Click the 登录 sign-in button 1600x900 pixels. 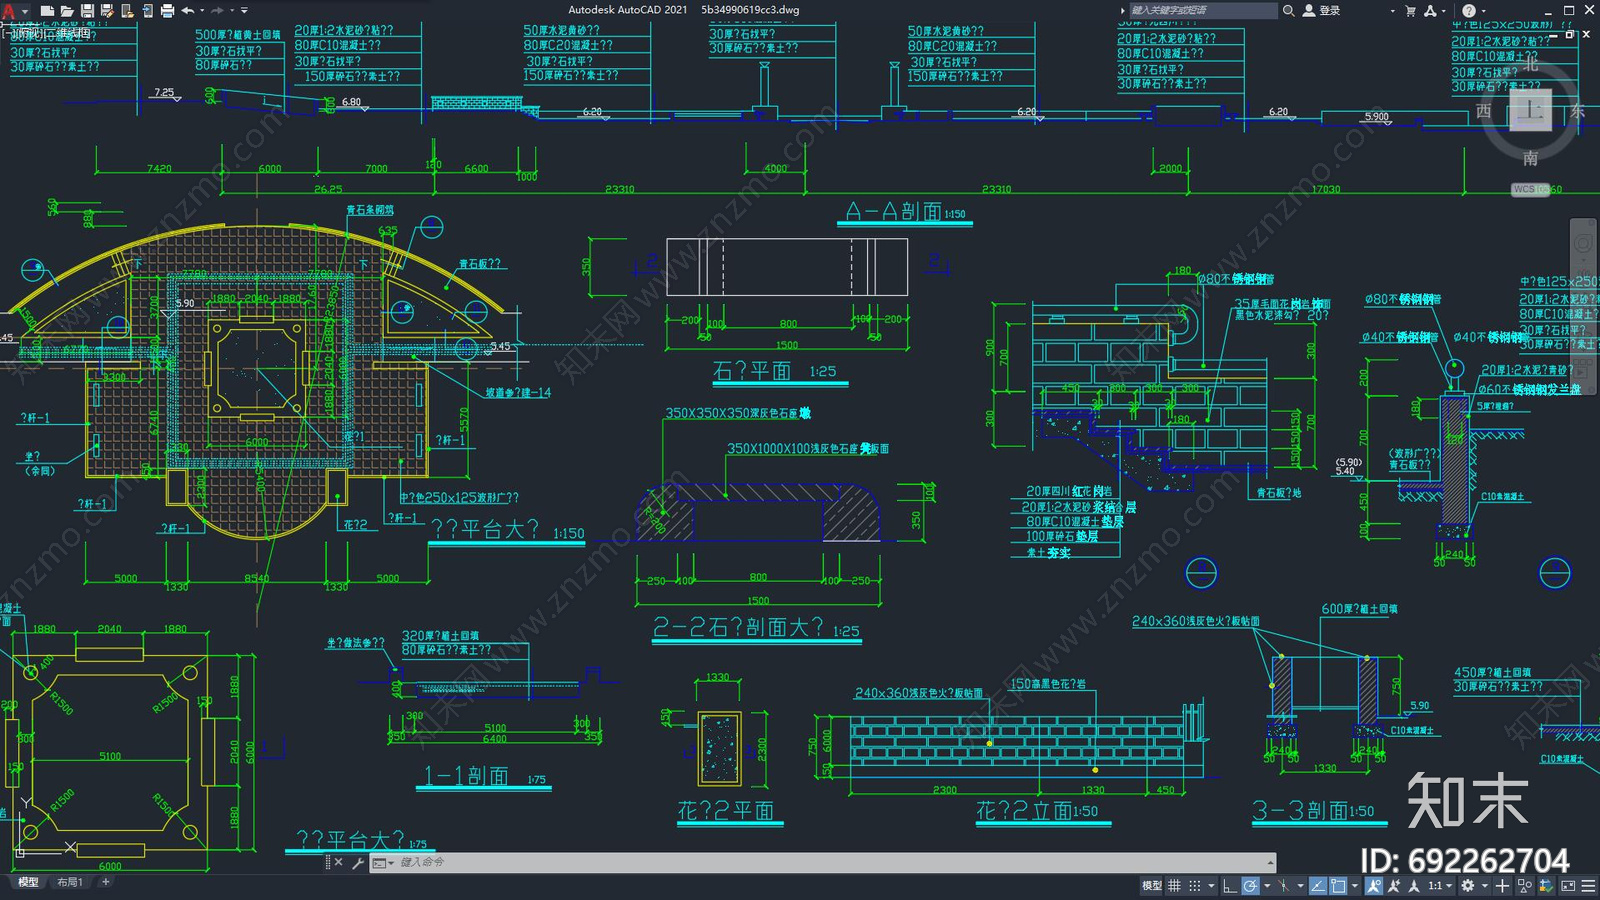tap(1321, 11)
